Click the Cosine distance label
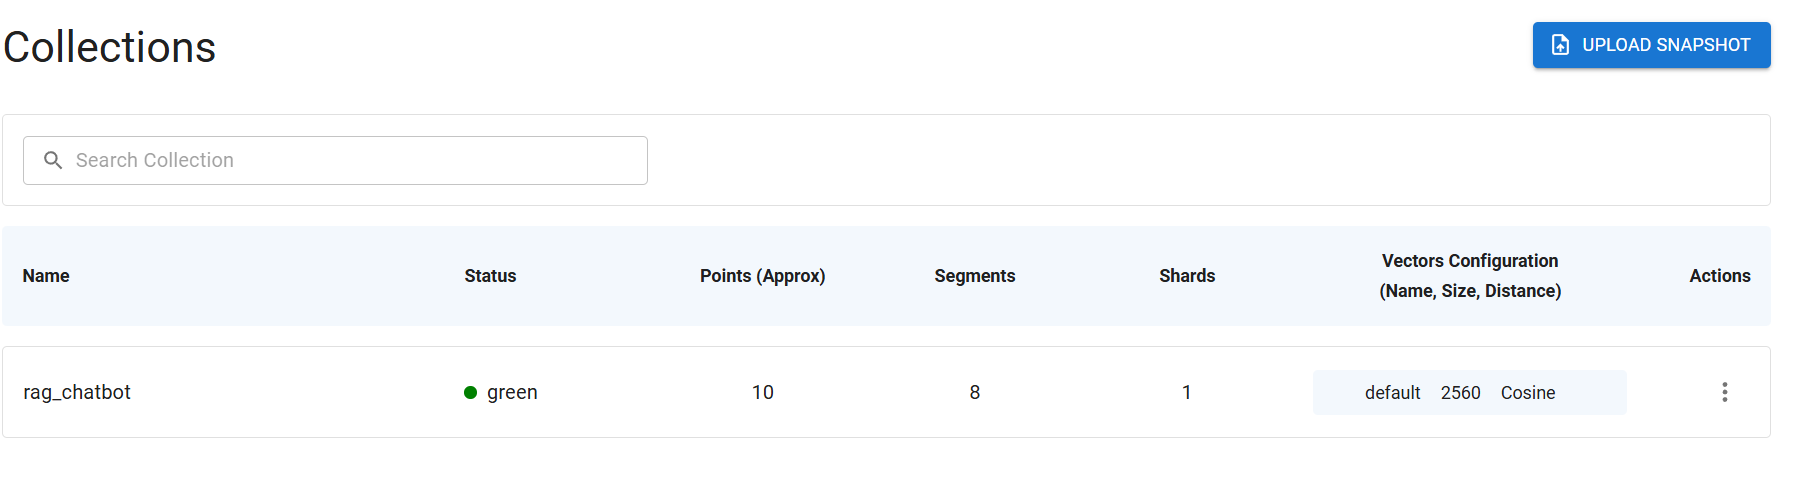1796x498 pixels. (1527, 393)
